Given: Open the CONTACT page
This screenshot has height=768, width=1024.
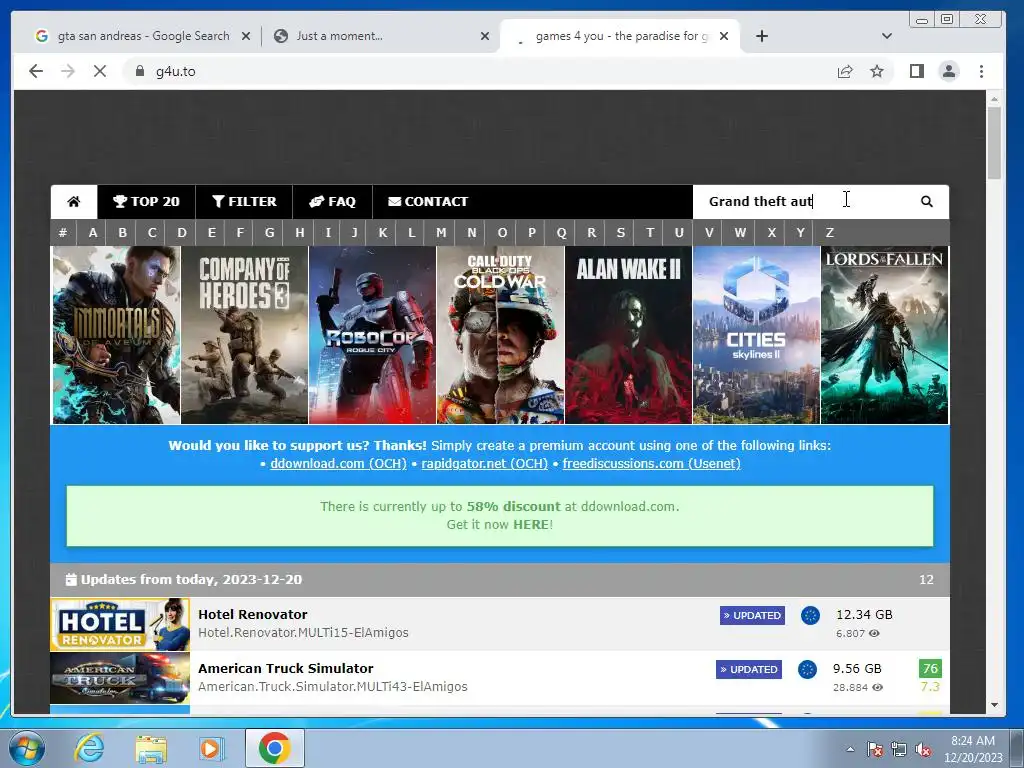Looking at the screenshot, I should coord(428,202).
